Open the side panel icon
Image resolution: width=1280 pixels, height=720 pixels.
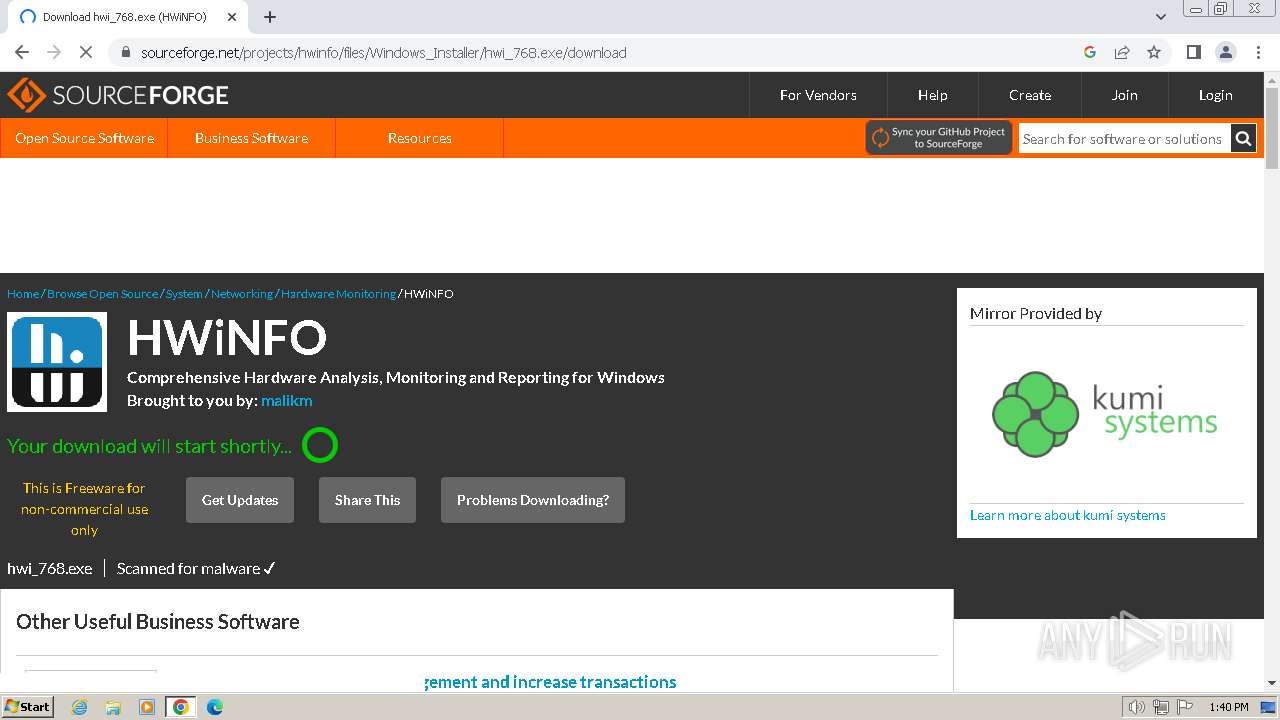click(x=1193, y=52)
